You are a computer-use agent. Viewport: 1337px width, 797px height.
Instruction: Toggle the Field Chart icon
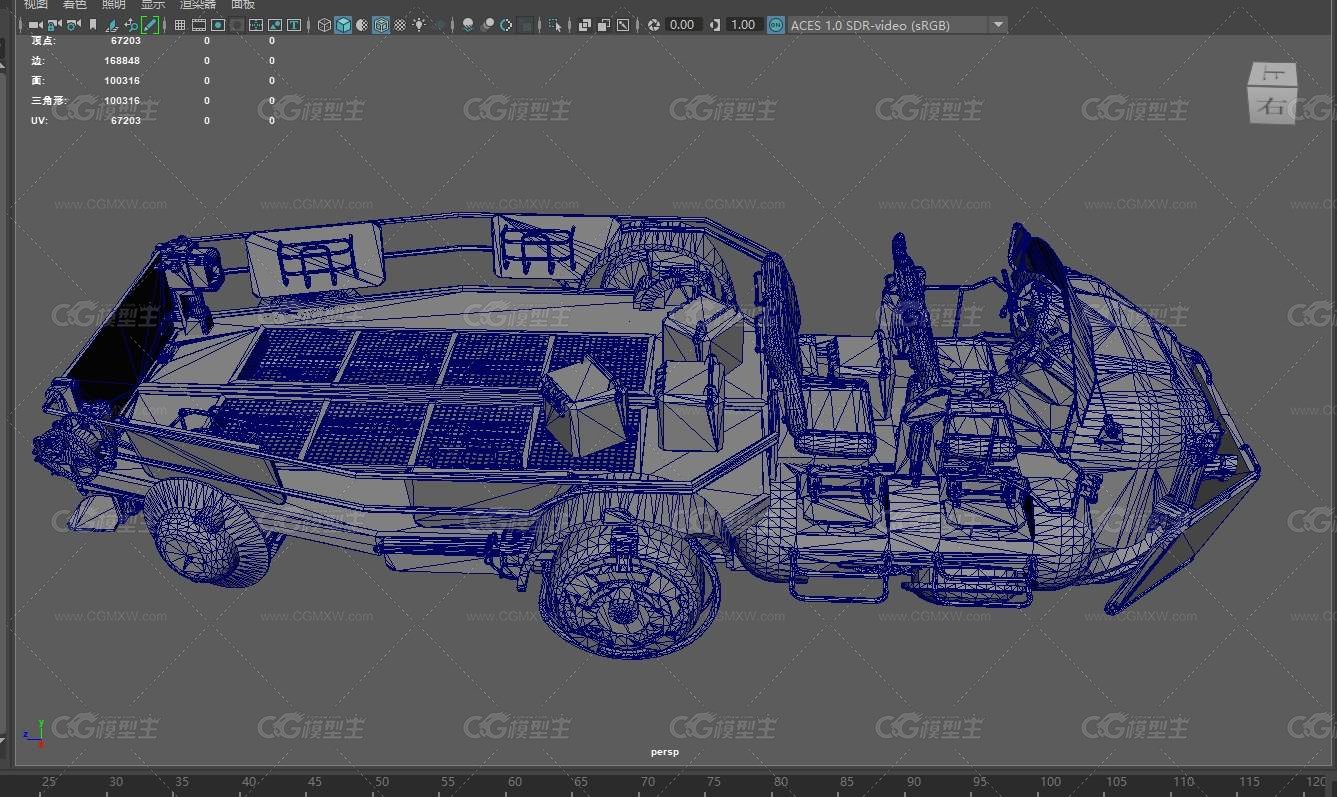[x=256, y=25]
